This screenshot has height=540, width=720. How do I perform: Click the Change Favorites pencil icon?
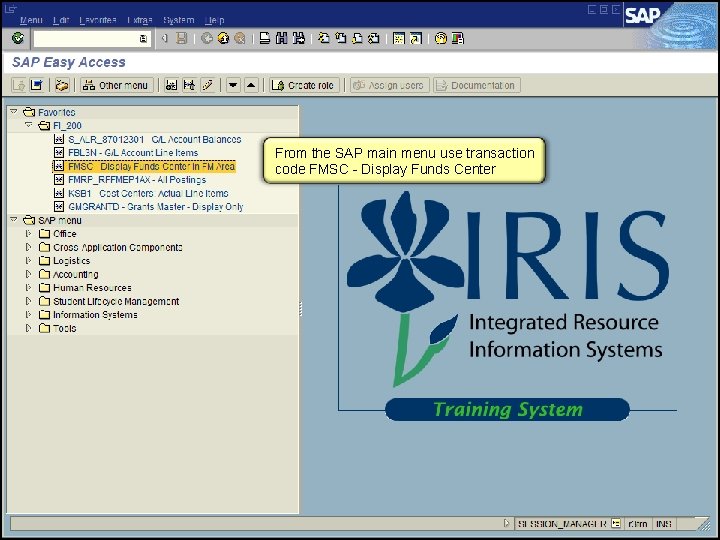[x=208, y=85]
